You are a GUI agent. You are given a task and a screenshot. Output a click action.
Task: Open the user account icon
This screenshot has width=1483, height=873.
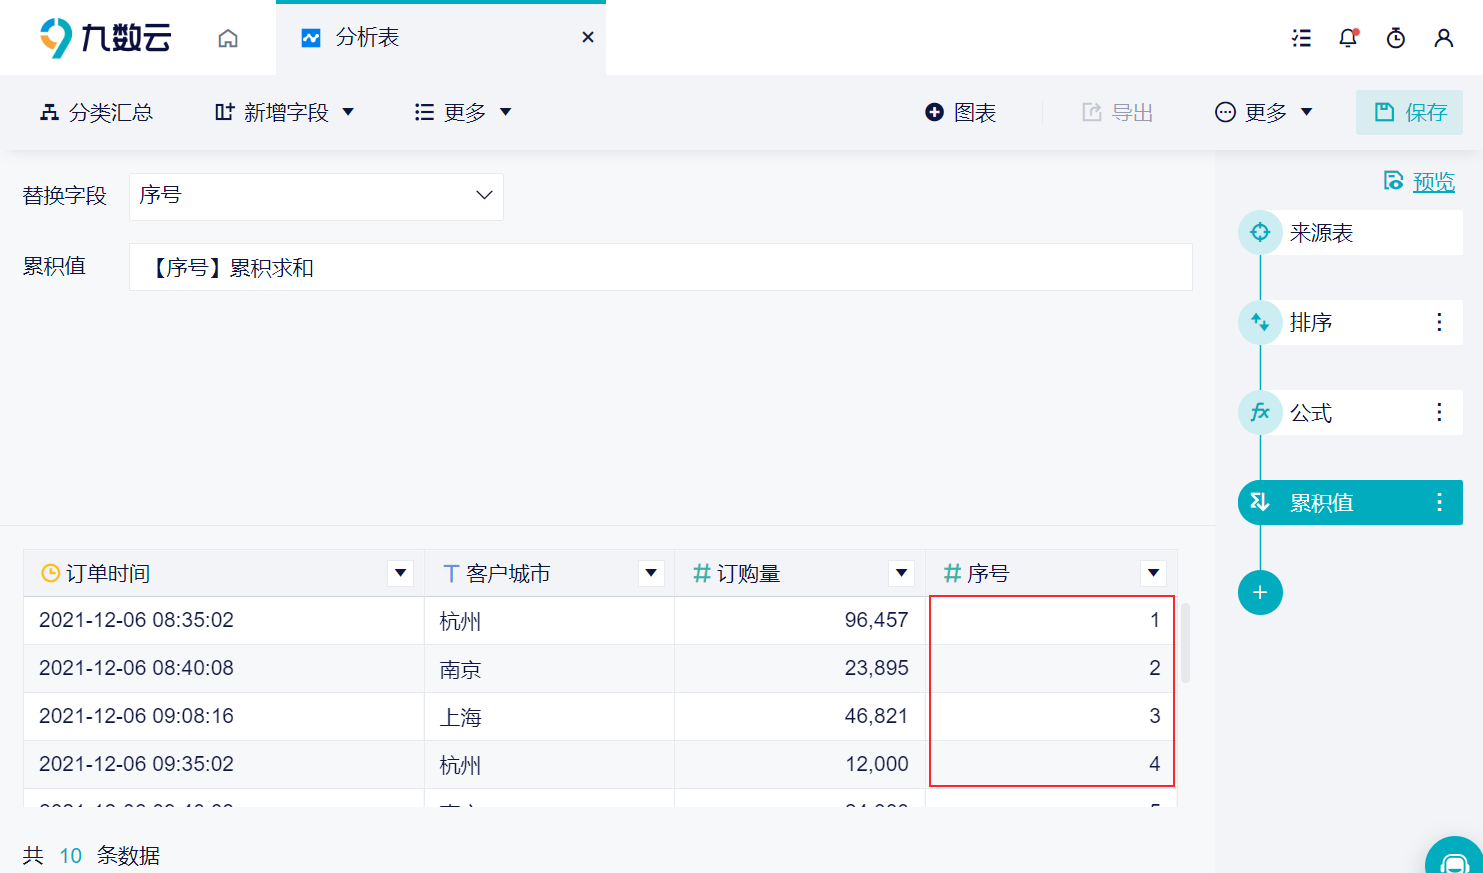(x=1443, y=38)
